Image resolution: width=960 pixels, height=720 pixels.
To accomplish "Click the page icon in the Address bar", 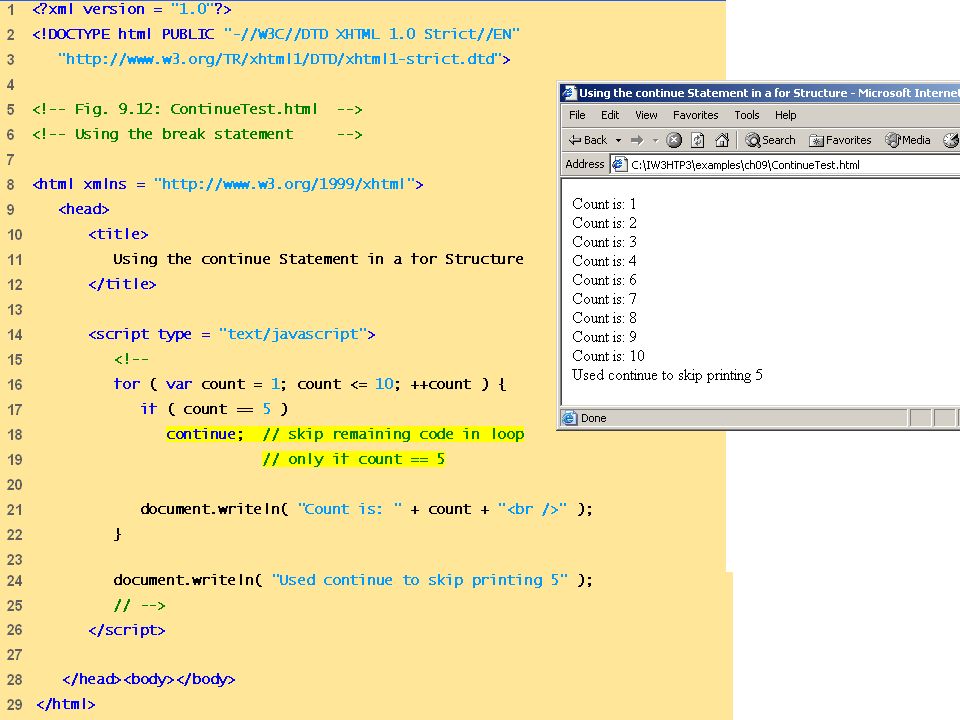I will pos(620,164).
